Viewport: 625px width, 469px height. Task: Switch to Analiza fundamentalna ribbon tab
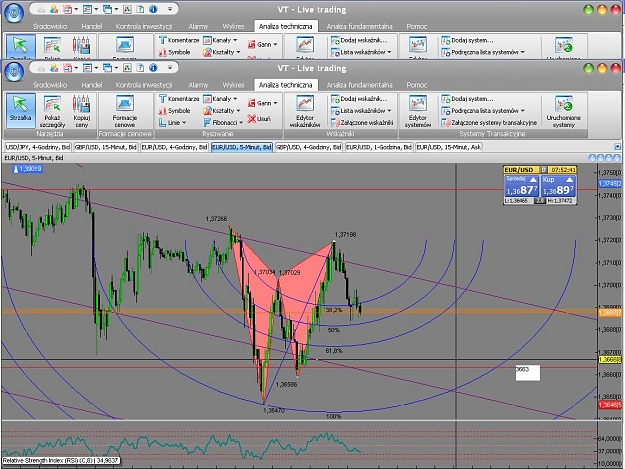pyautogui.click(x=359, y=85)
